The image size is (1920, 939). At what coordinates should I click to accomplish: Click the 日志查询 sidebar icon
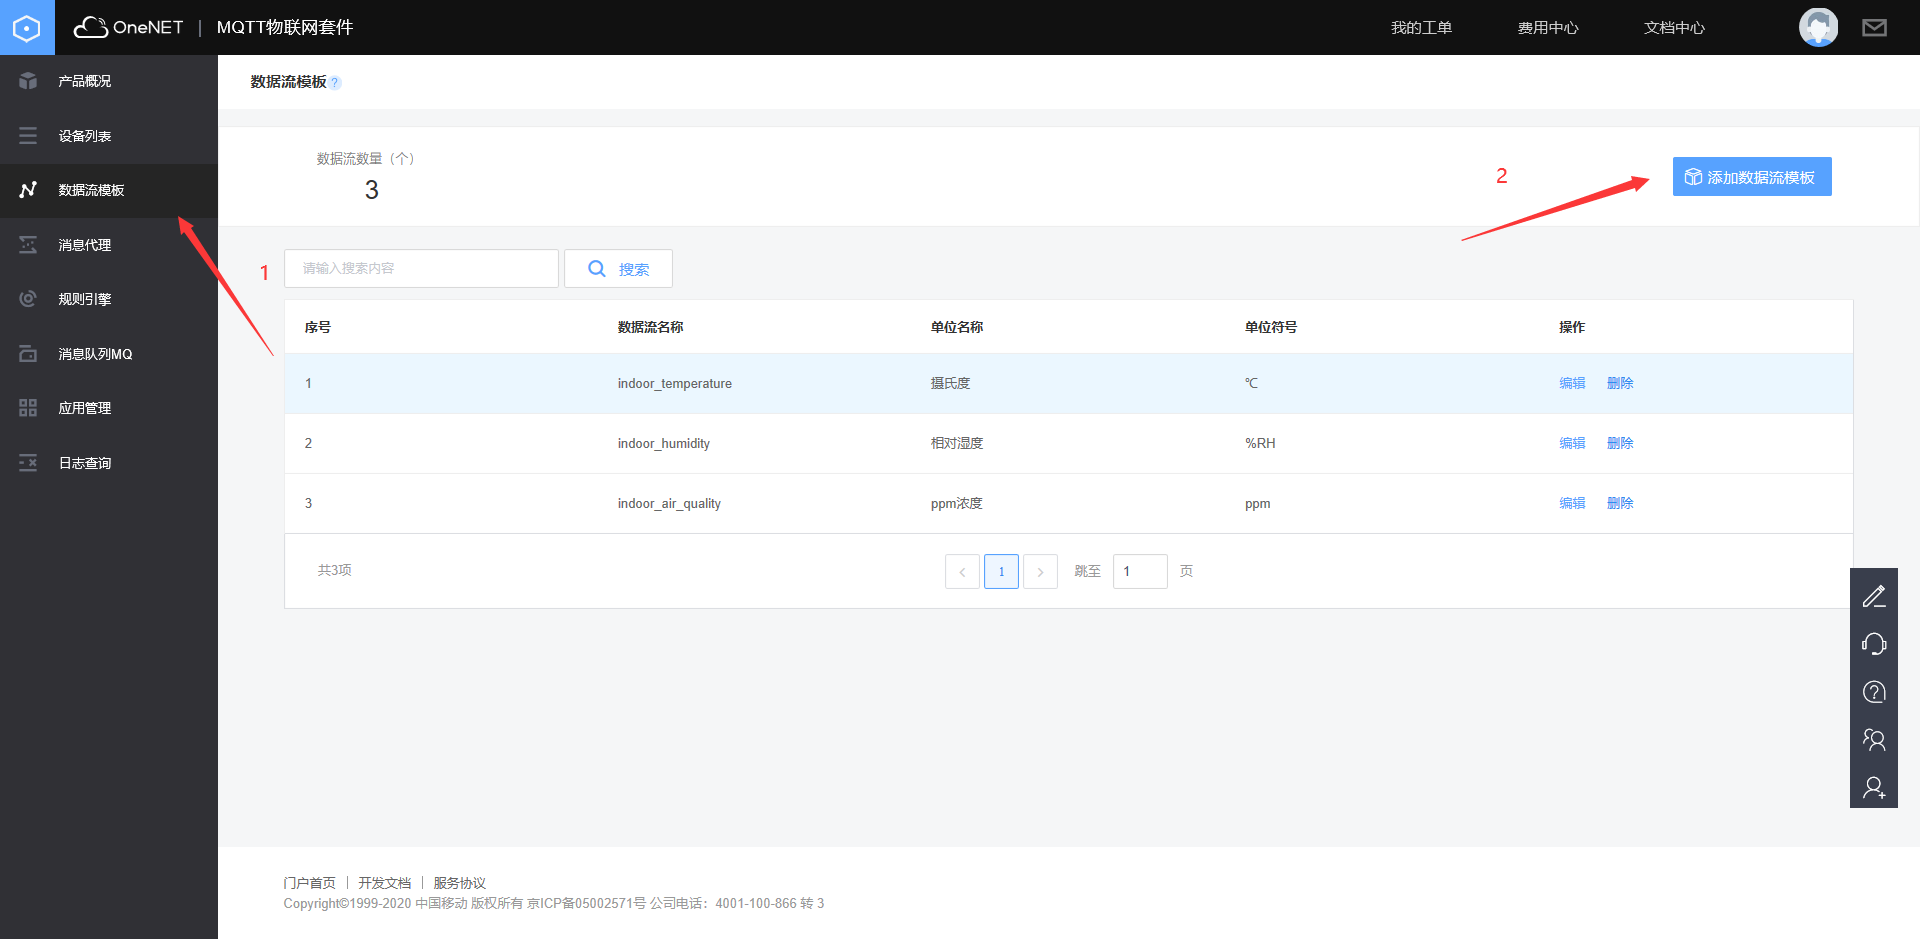tap(28, 463)
